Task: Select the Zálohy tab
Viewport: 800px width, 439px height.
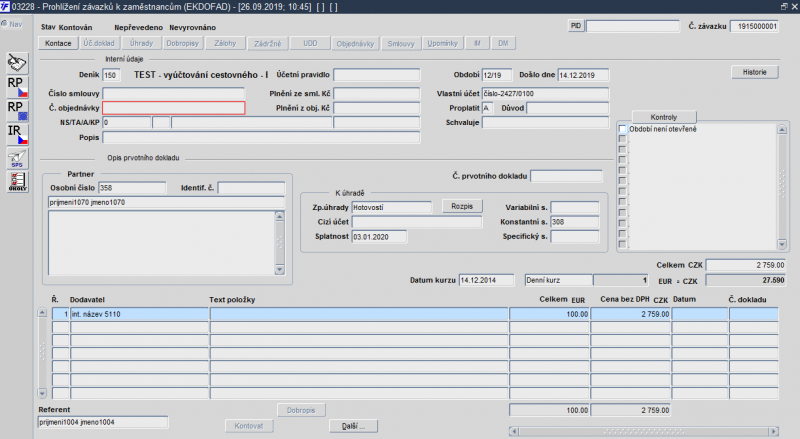Action: 225,43
